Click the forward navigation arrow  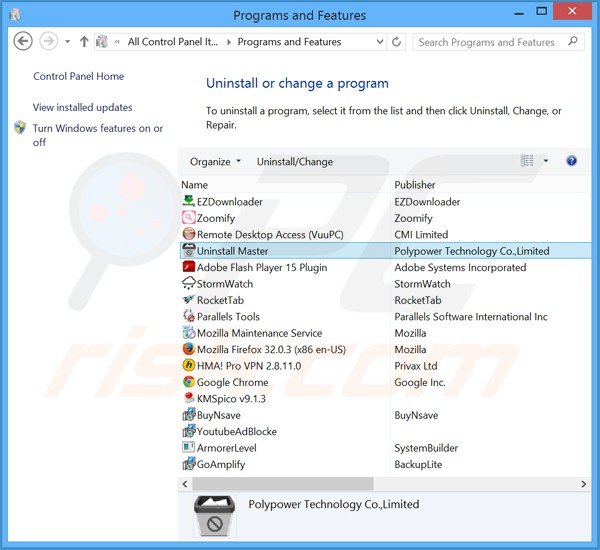tap(49, 41)
